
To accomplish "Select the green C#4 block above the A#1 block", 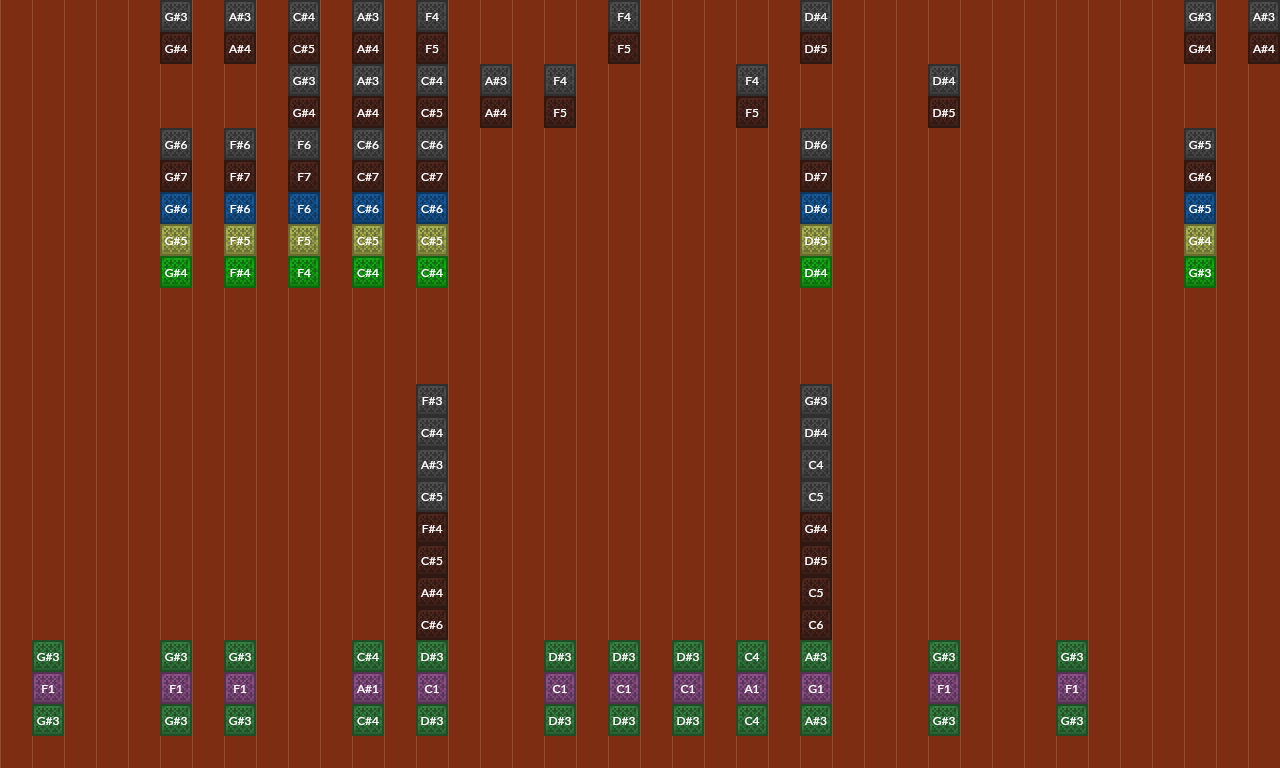I will (368, 656).
